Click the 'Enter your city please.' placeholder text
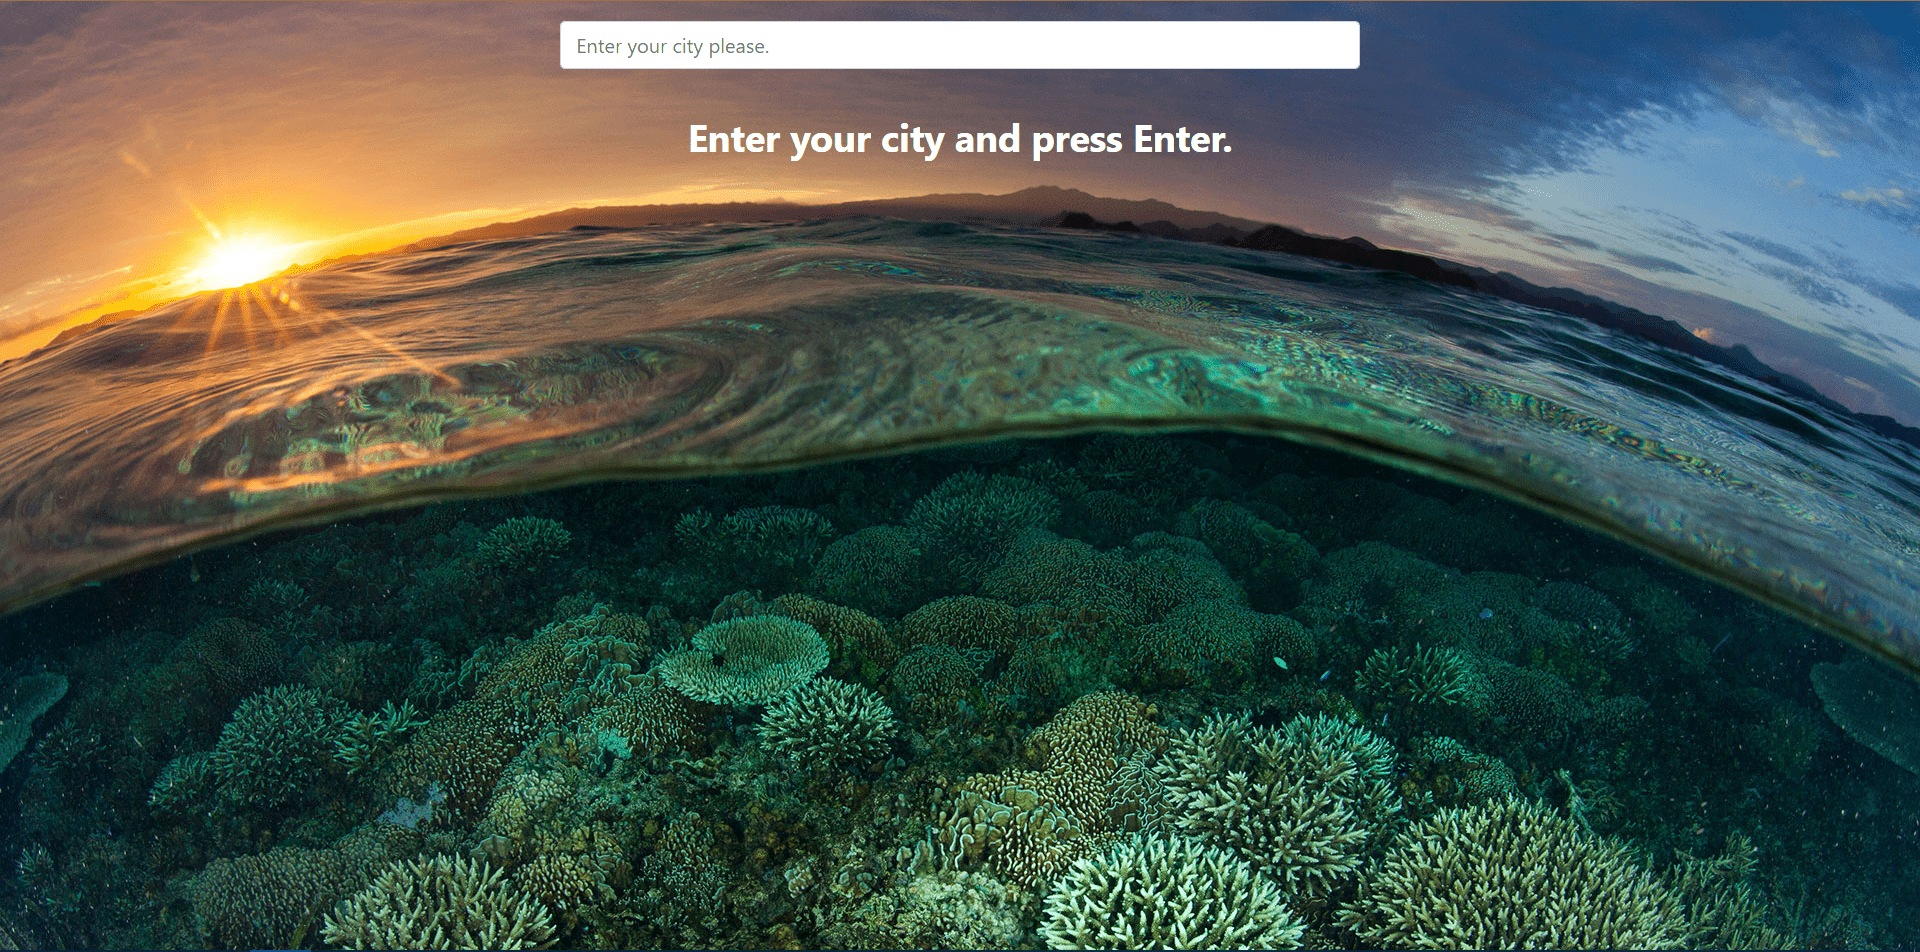 (x=672, y=46)
